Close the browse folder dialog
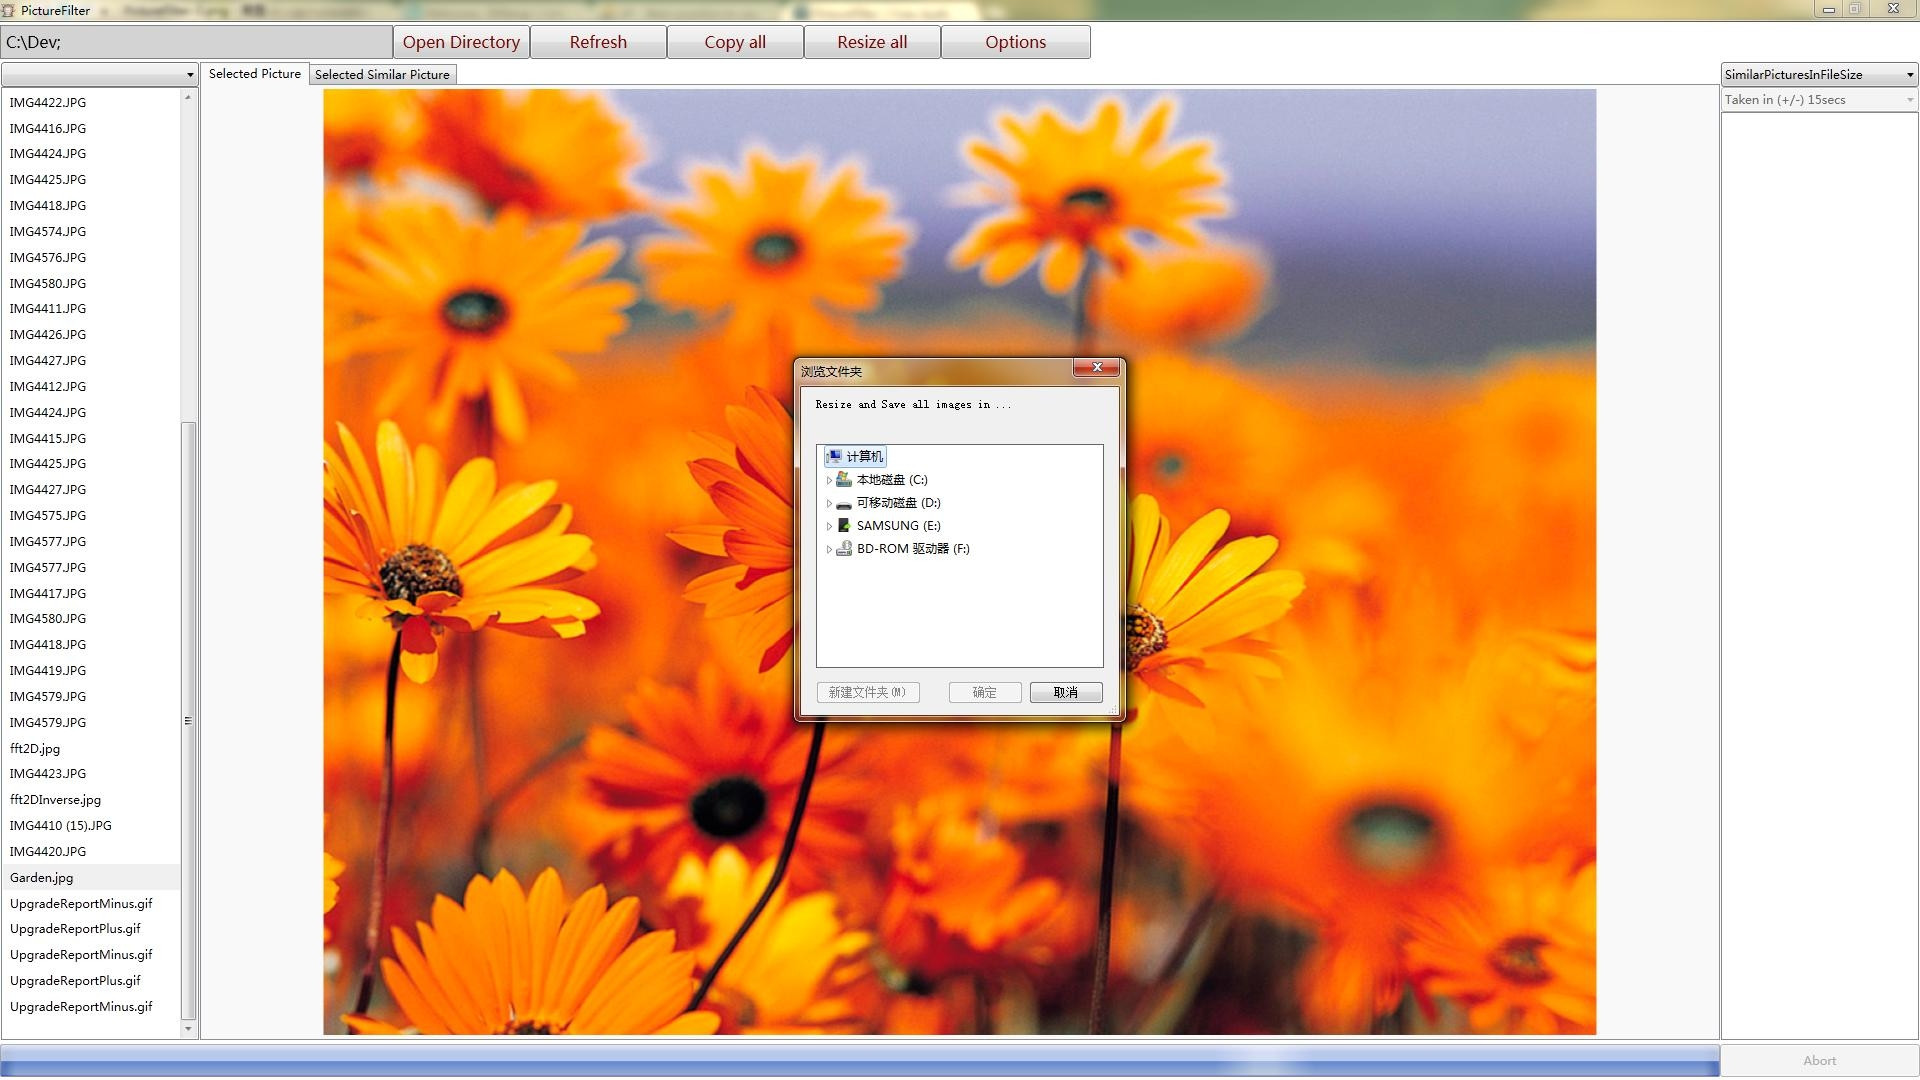This screenshot has height=1080, width=1920. click(1097, 368)
